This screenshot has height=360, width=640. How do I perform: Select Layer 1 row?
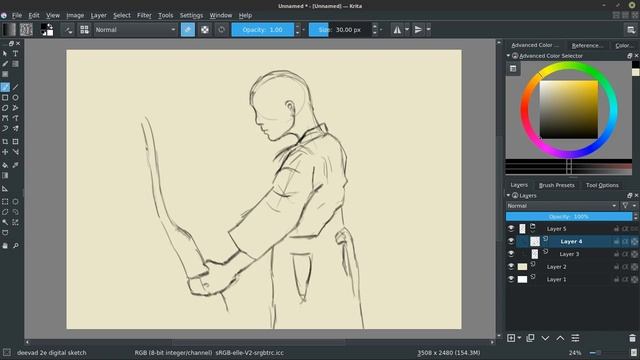[573, 279]
